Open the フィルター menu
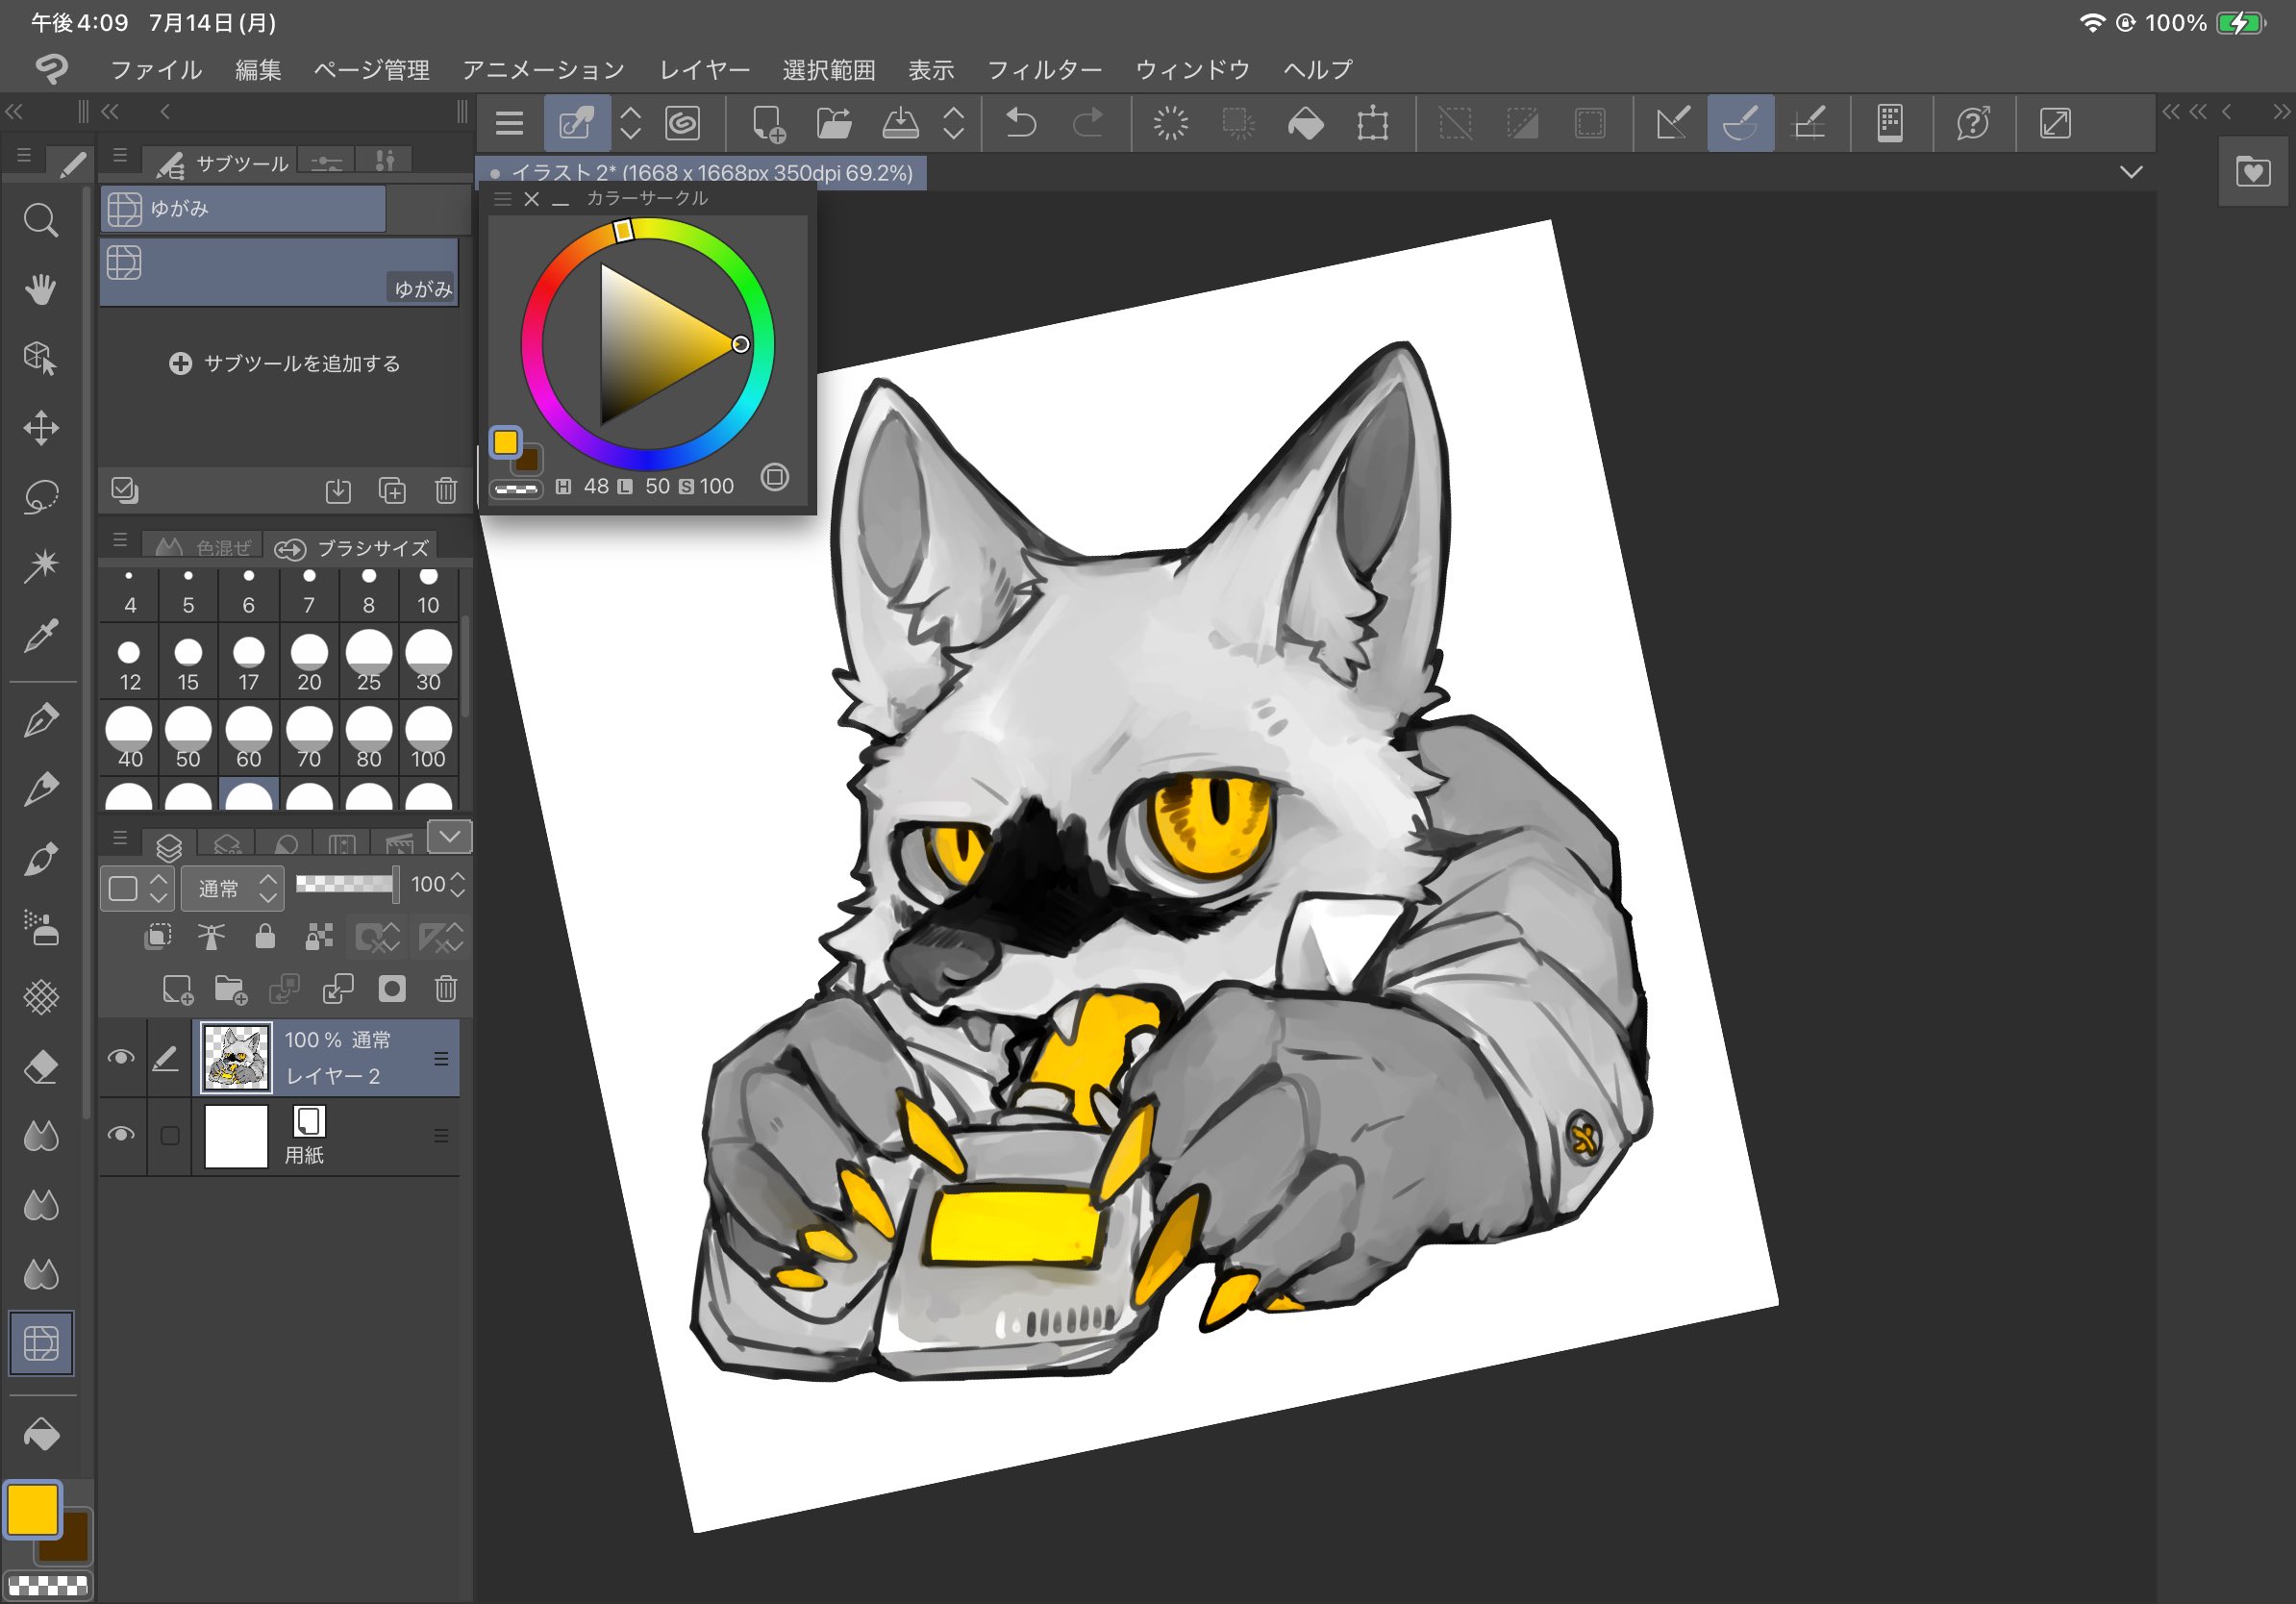The image size is (2296, 1604). (1044, 69)
